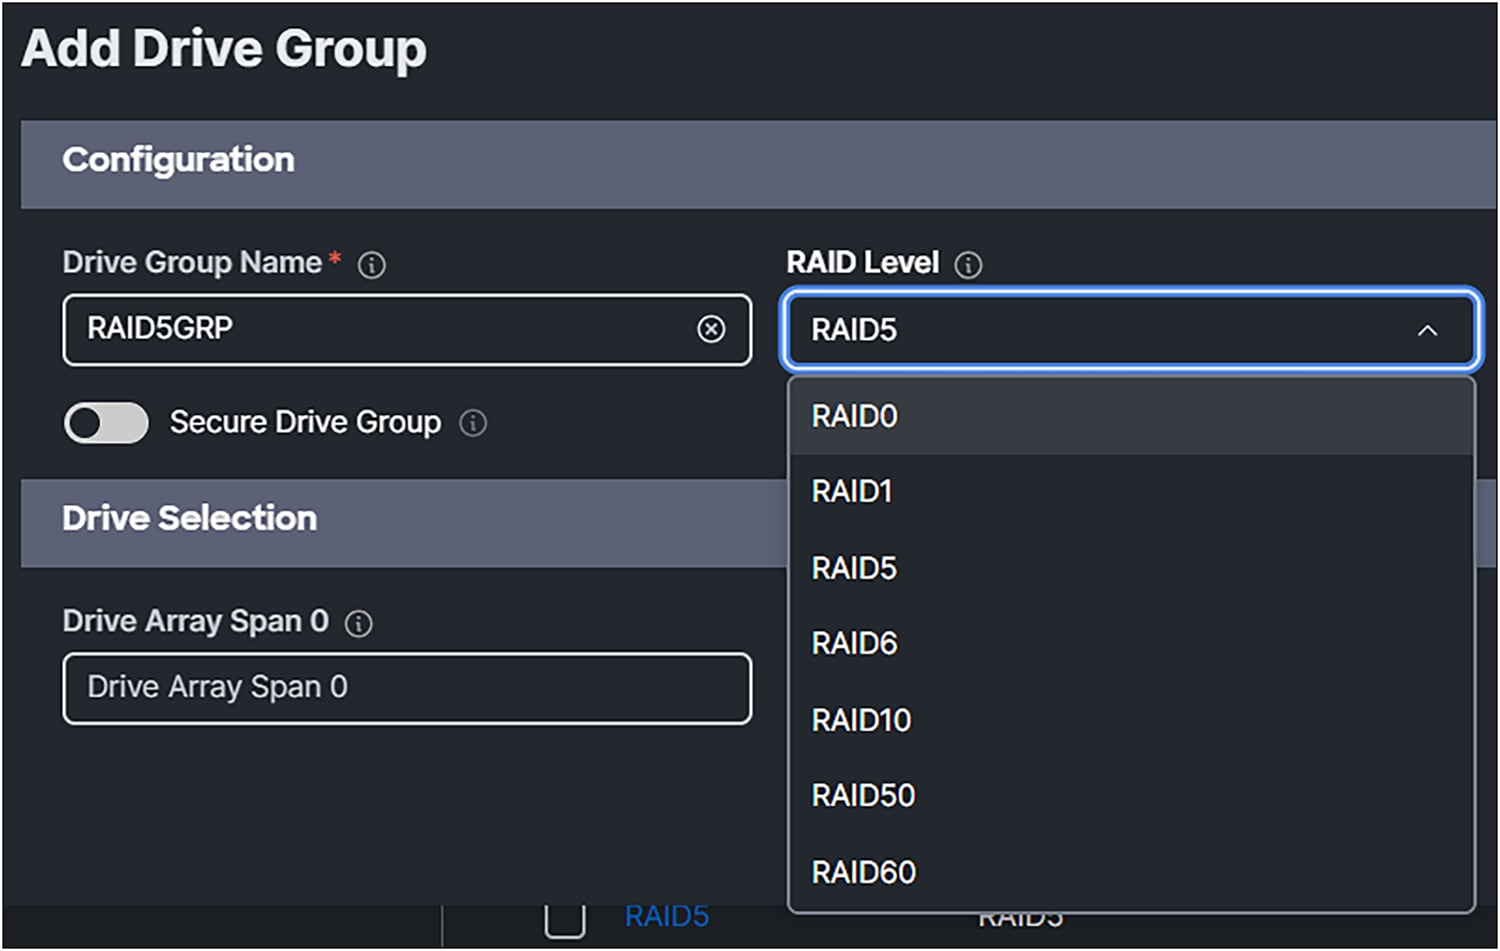1500x951 pixels.
Task: Select RAID6 from the RAID Level options
Action: (853, 644)
